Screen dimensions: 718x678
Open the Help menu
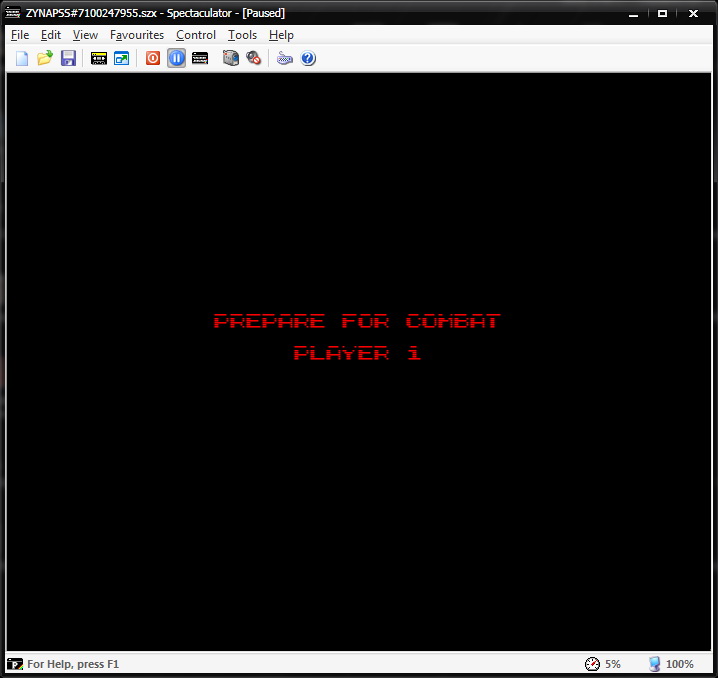point(281,35)
